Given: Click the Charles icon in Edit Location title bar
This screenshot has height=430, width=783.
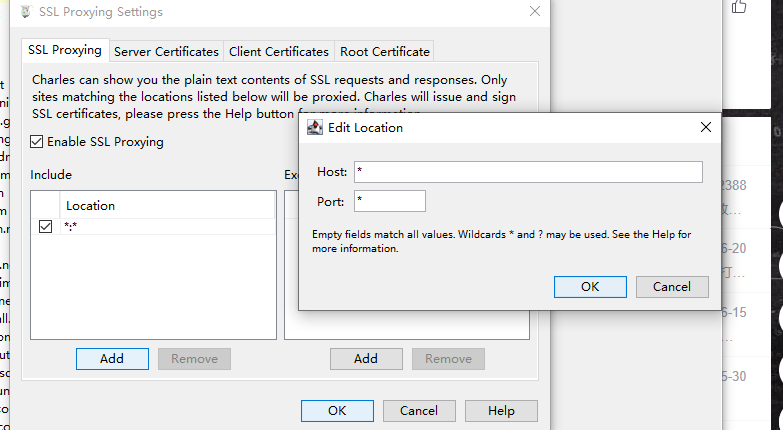Looking at the screenshot, I should [x=314, y=128].
